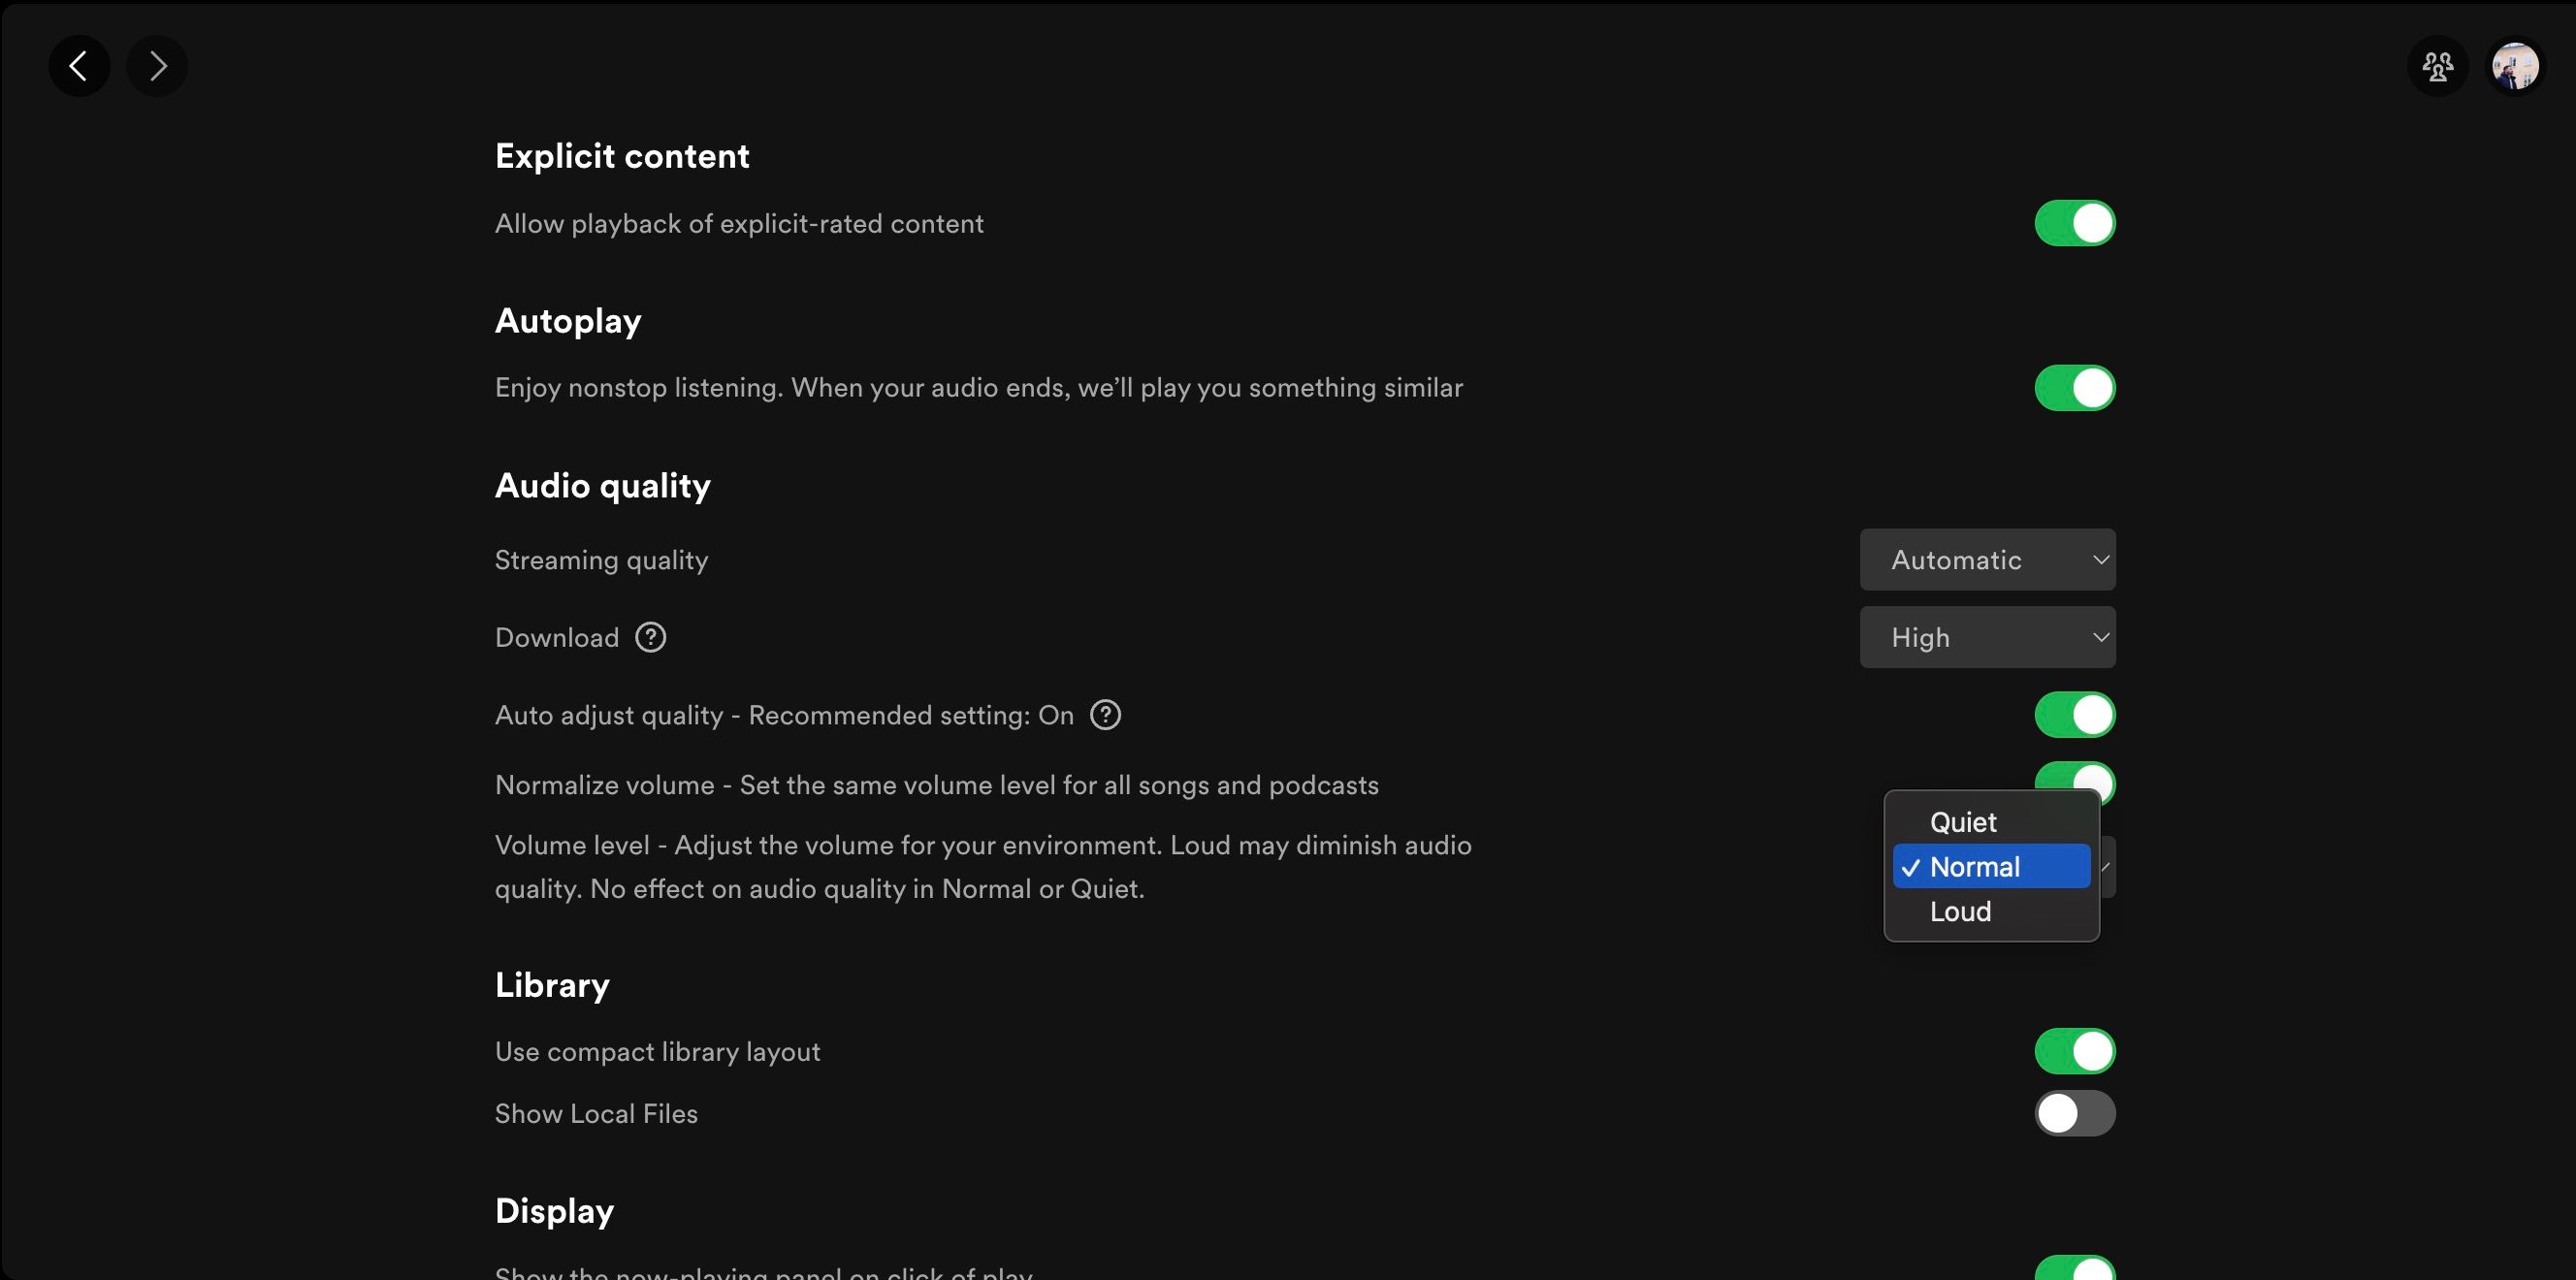The image size is (2576, 1280).
Task: Toggle the now-playing panel display switch
Action: 2074,1268
